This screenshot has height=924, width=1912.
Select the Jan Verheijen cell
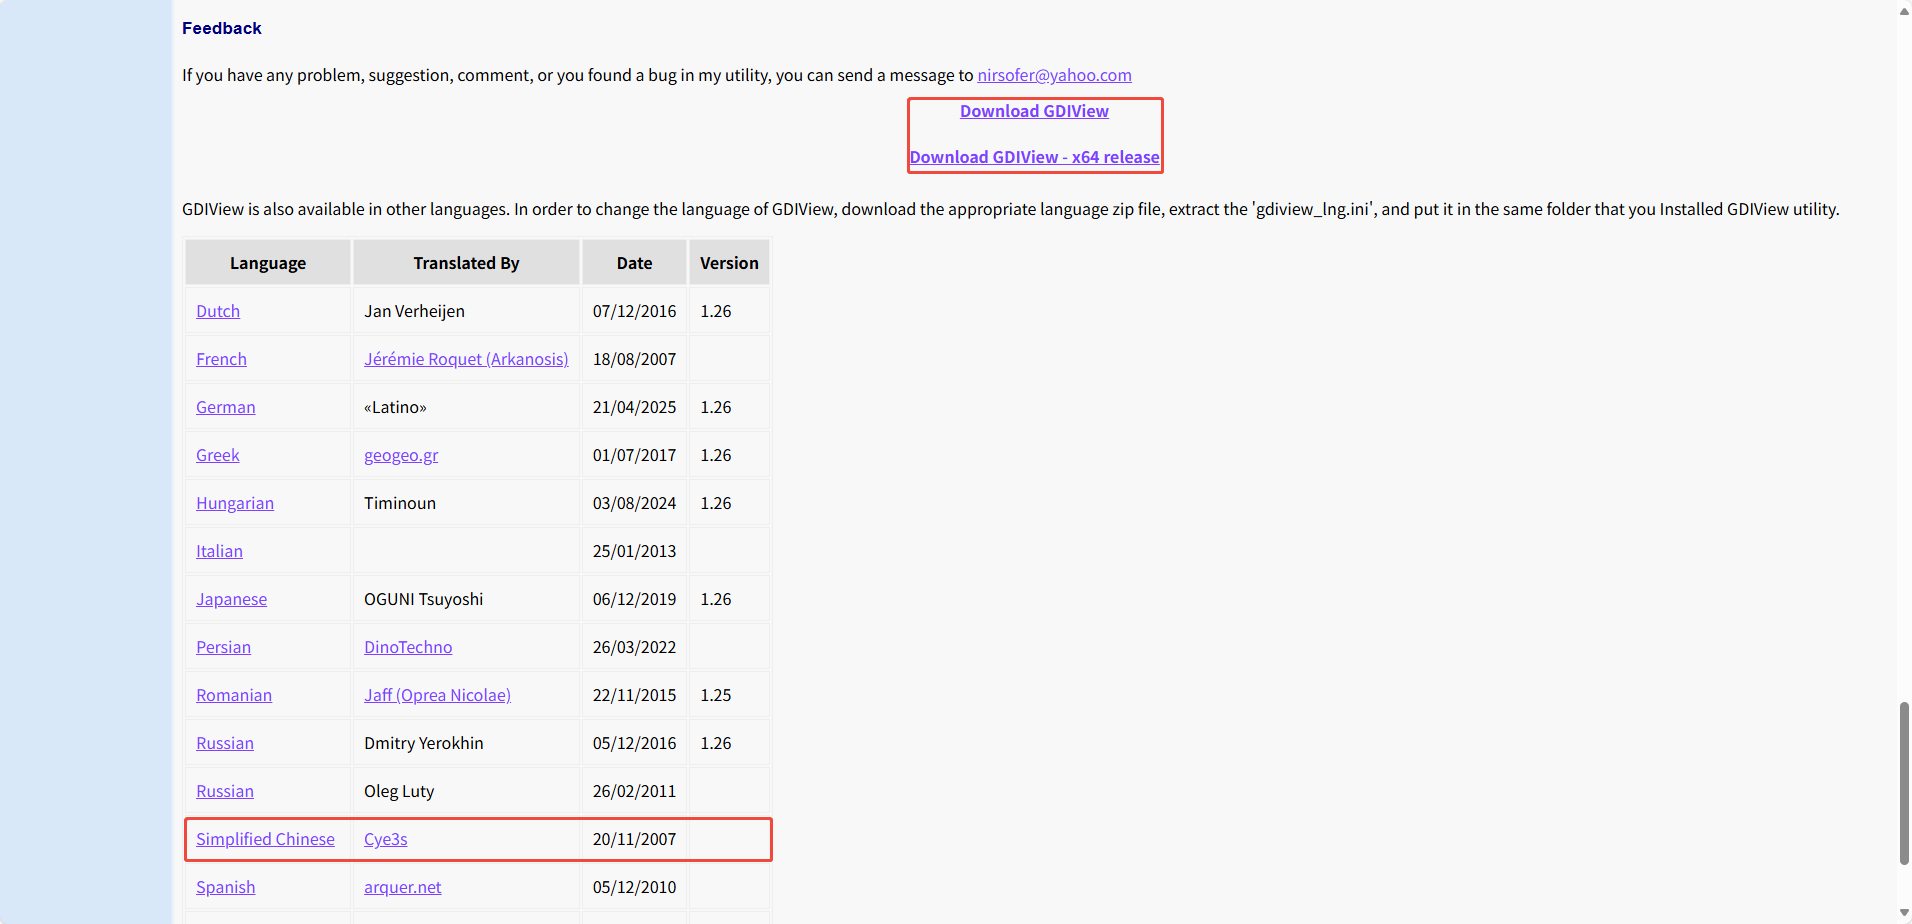(466, 311)
